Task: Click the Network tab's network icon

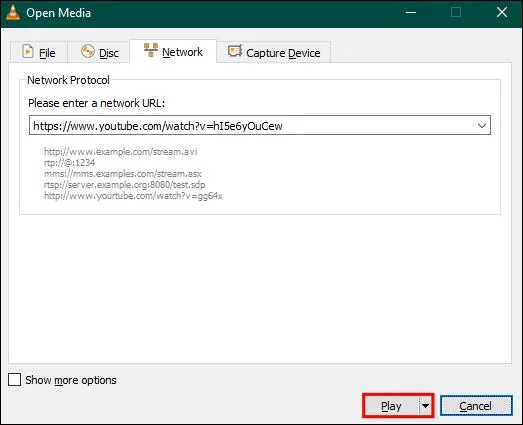Action: 151,50
